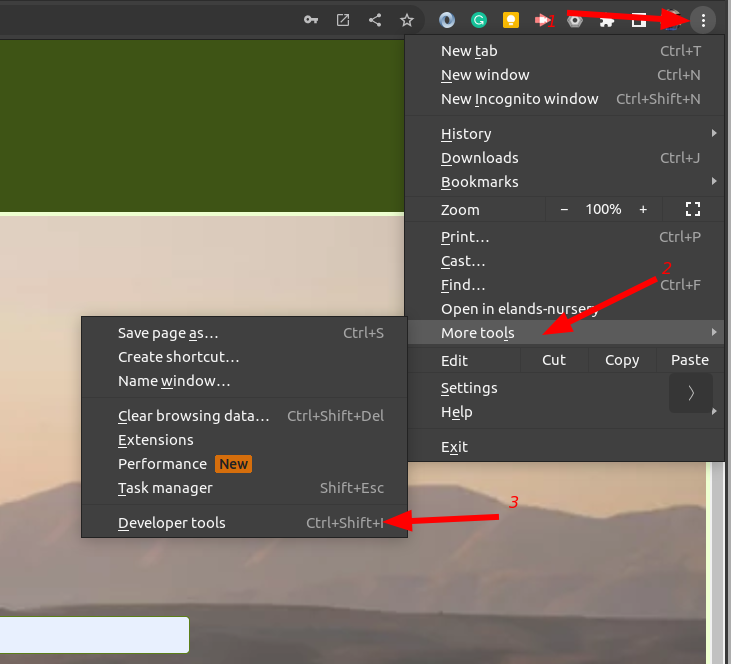Viewport: 731px width, 664px height.
Task: Bookmark this page with the star icon
Action: pyautogui.click(x=407, y=20)
